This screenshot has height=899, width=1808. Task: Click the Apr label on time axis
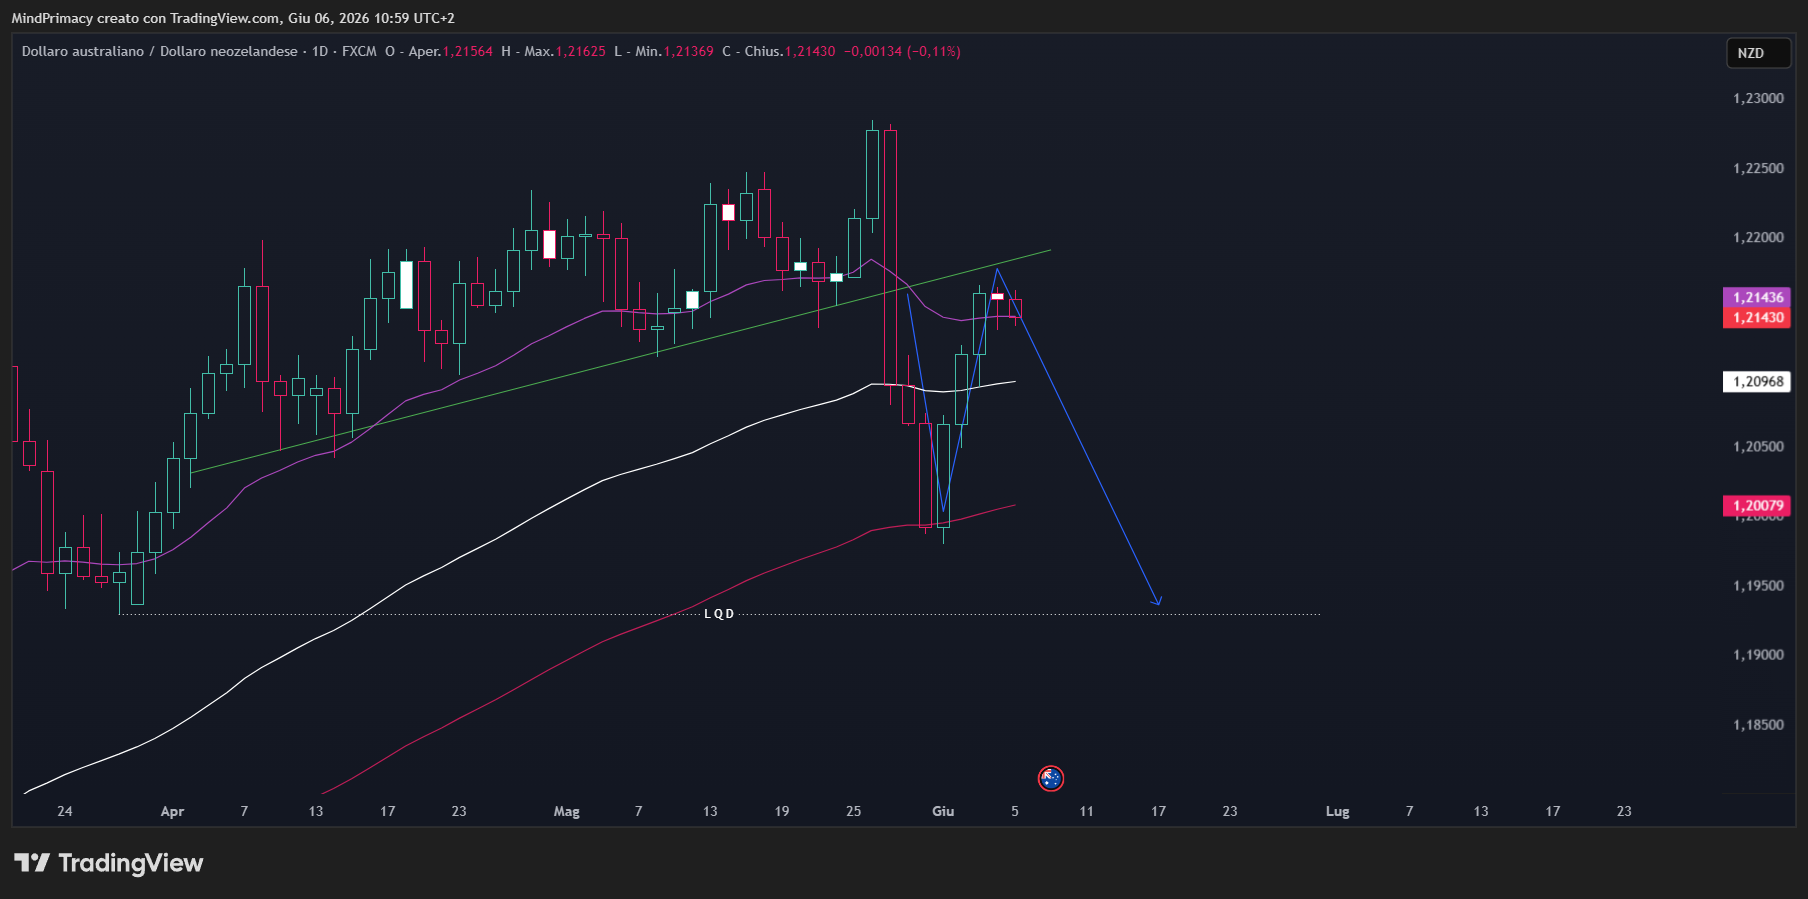click(172, 811)
